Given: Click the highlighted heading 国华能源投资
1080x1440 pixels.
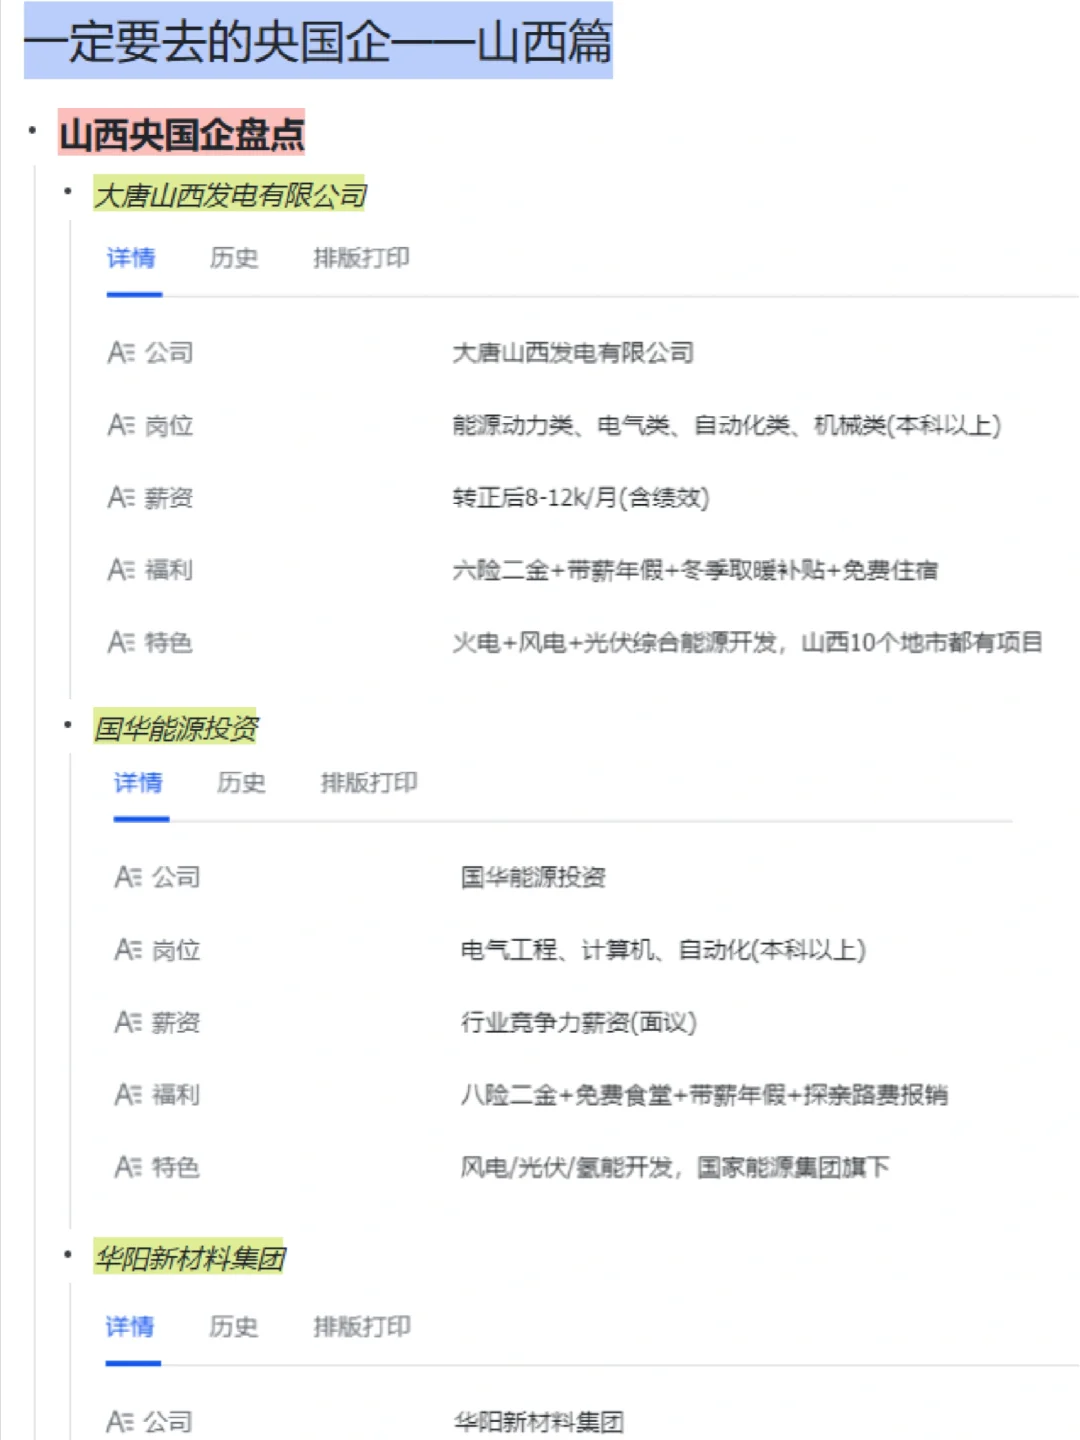Looking at the screenshot, I should point(176,728).
